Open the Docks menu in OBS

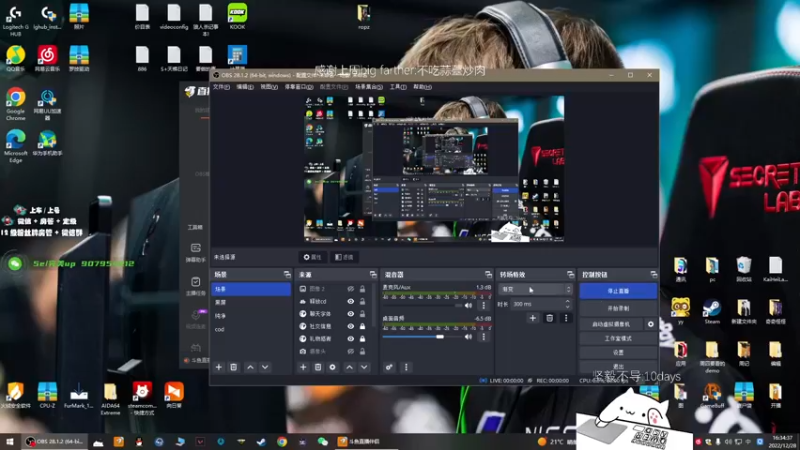pos(298,87)
